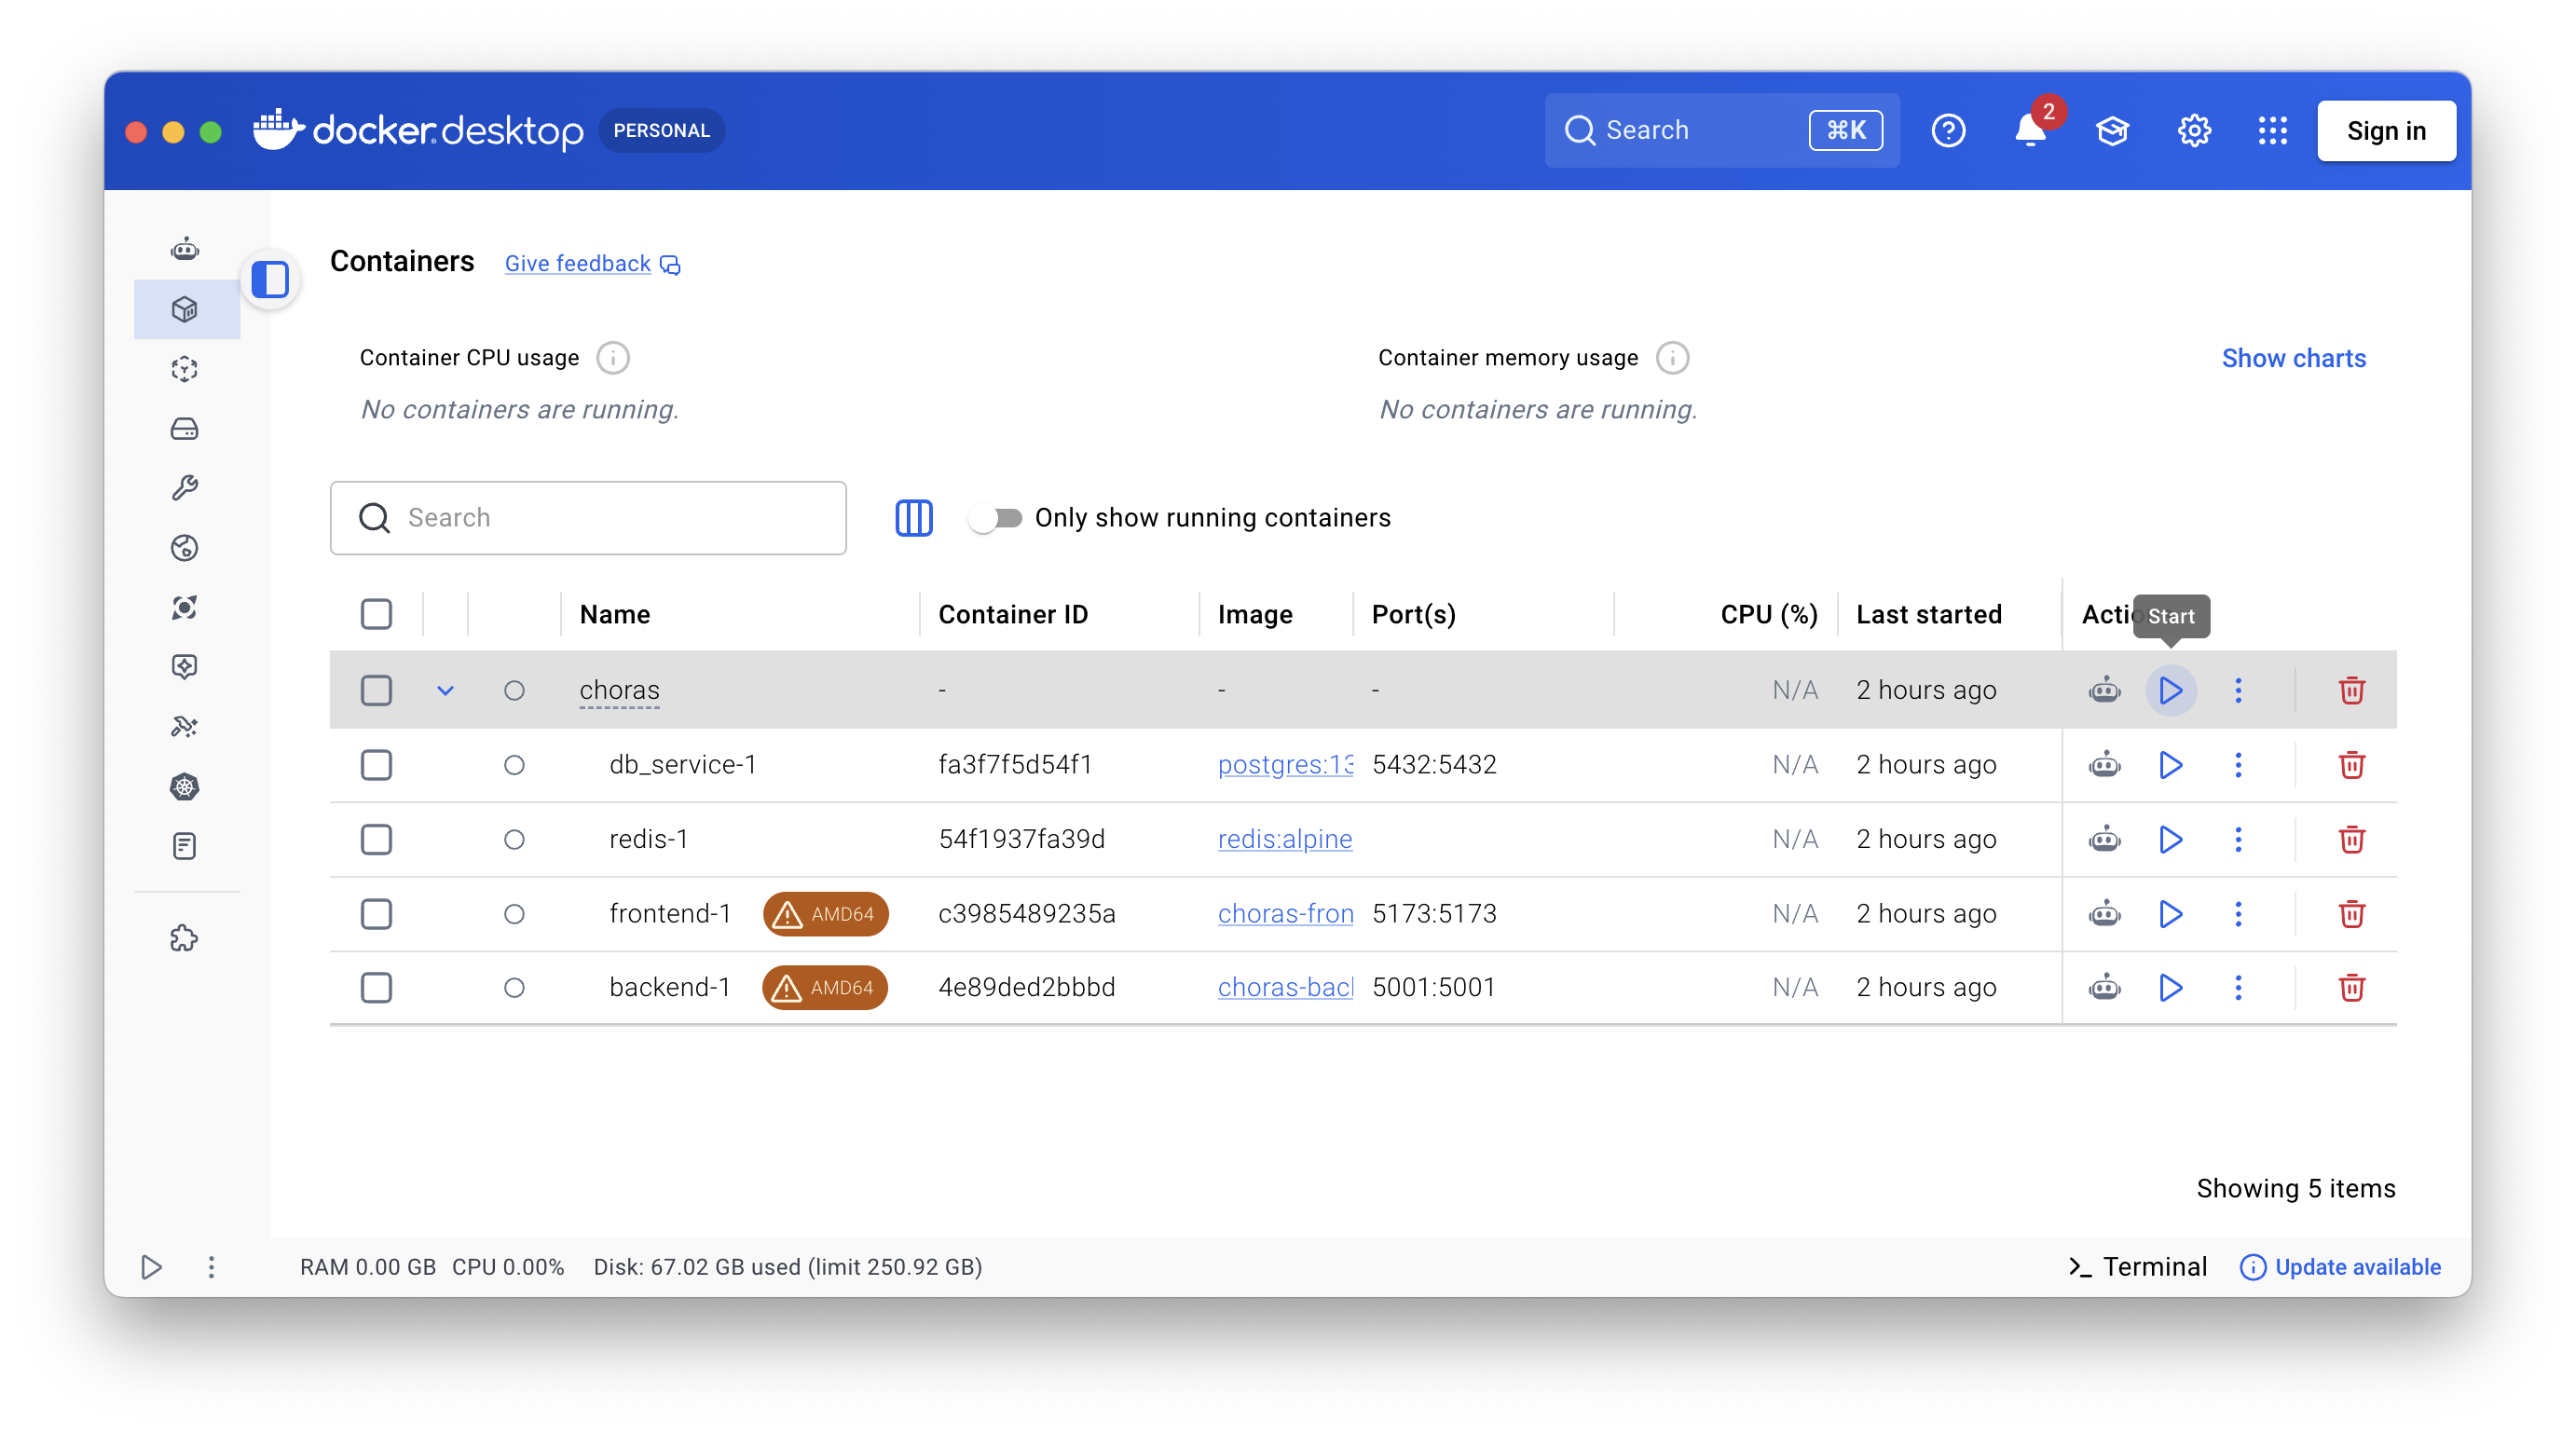Focus the top bar Search box

pyautogui.click(x=1722, y=131)
